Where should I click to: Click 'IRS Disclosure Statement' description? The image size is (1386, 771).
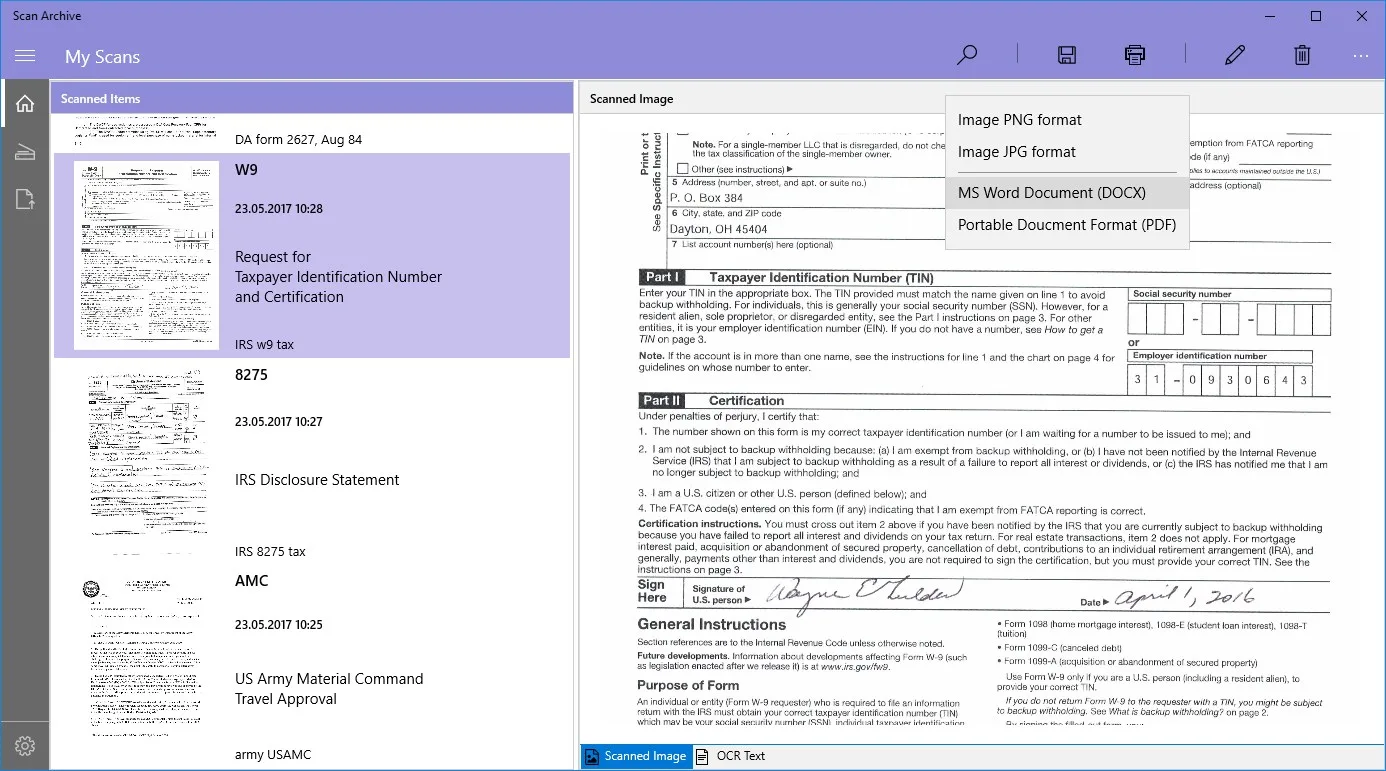tap(317, 480)
